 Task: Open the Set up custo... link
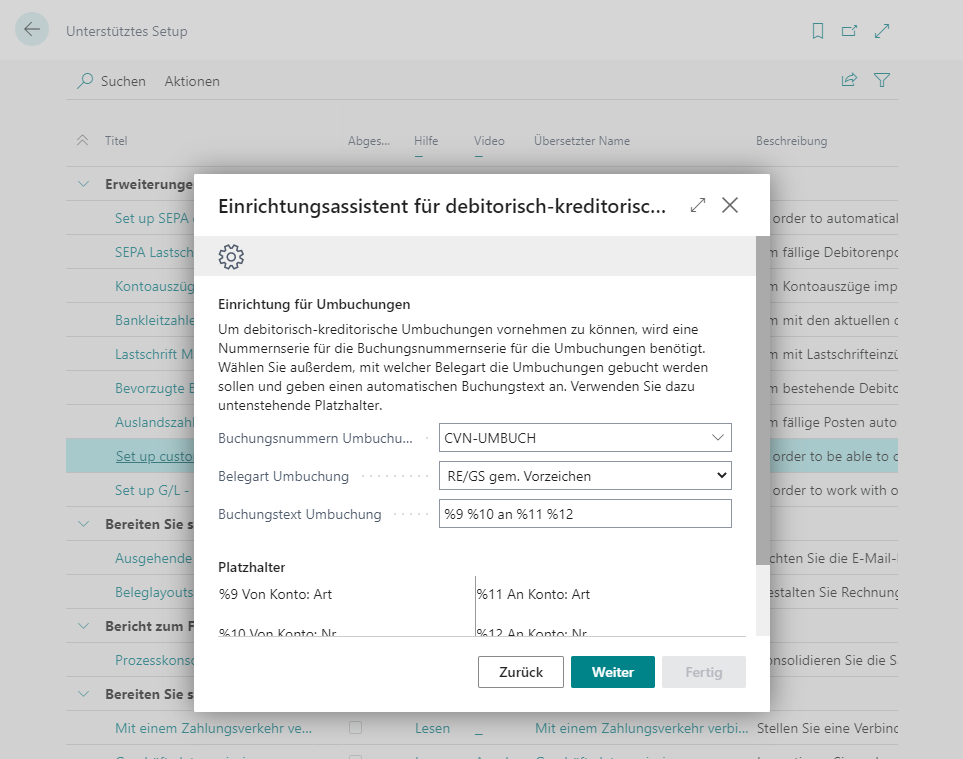[x=154, y=456]
